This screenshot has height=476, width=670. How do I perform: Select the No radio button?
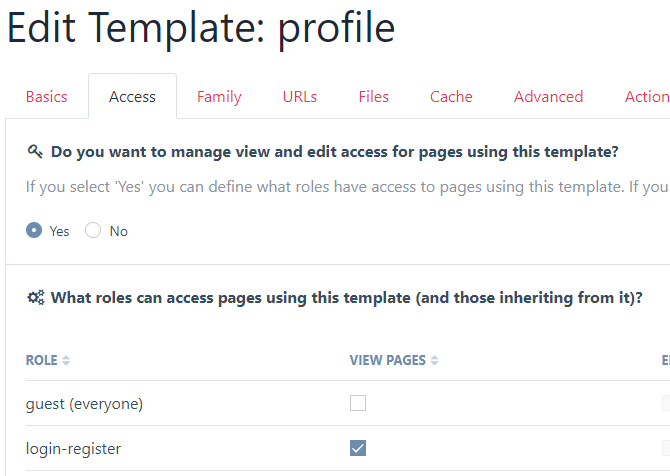pyautogui.click(x=93, y=230)
